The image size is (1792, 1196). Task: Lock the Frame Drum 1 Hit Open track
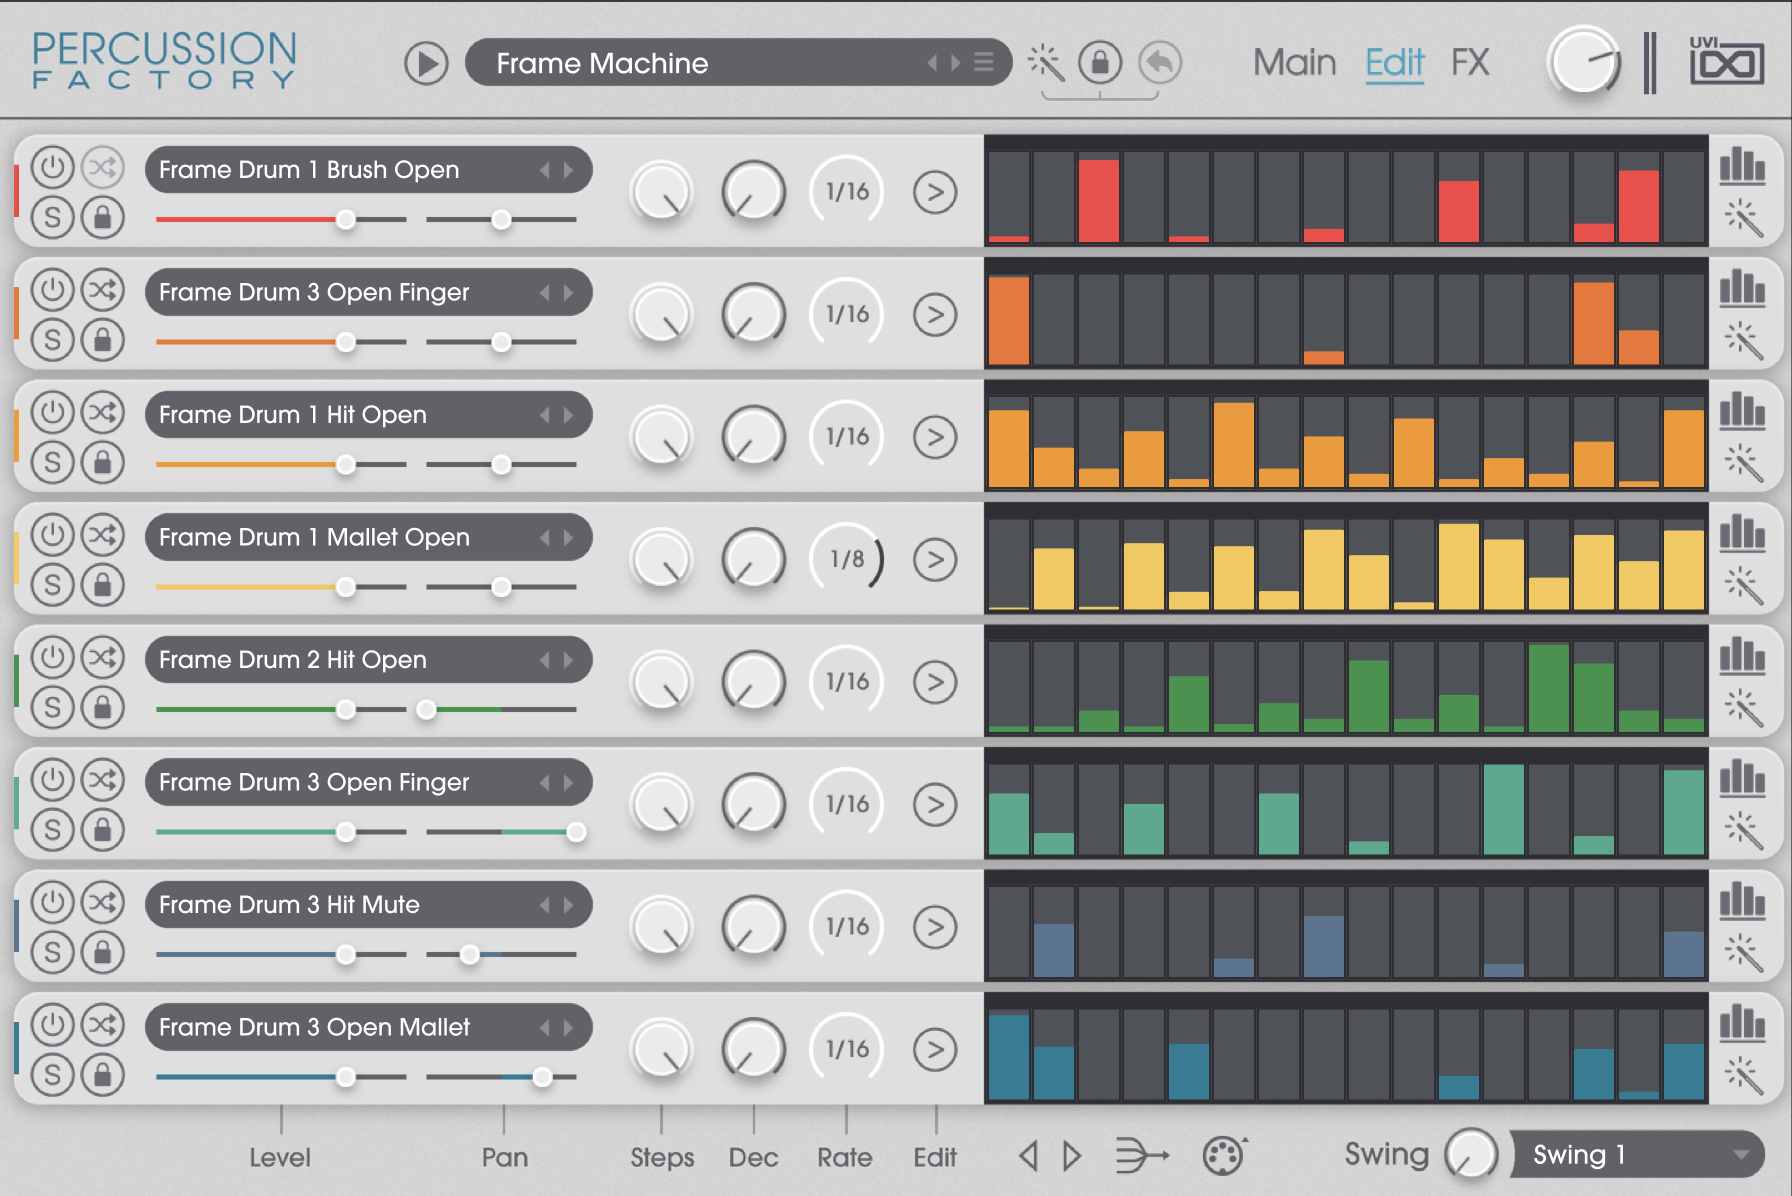[x=103, y=463]
